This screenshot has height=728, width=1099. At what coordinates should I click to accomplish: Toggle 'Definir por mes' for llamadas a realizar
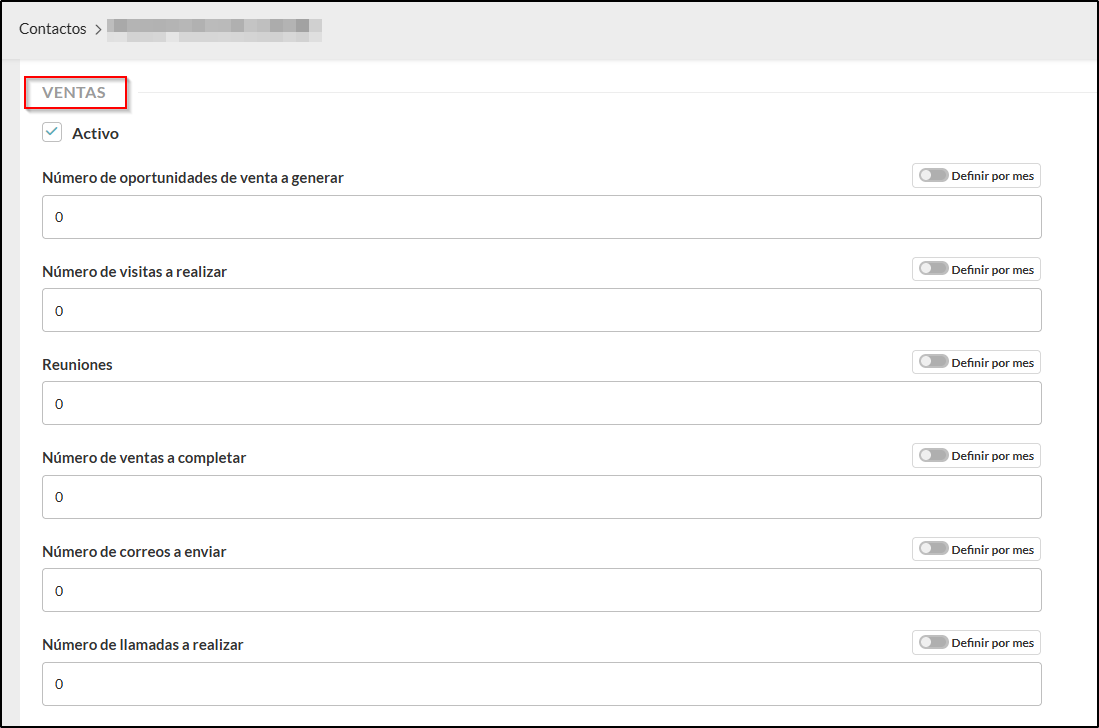934,642
